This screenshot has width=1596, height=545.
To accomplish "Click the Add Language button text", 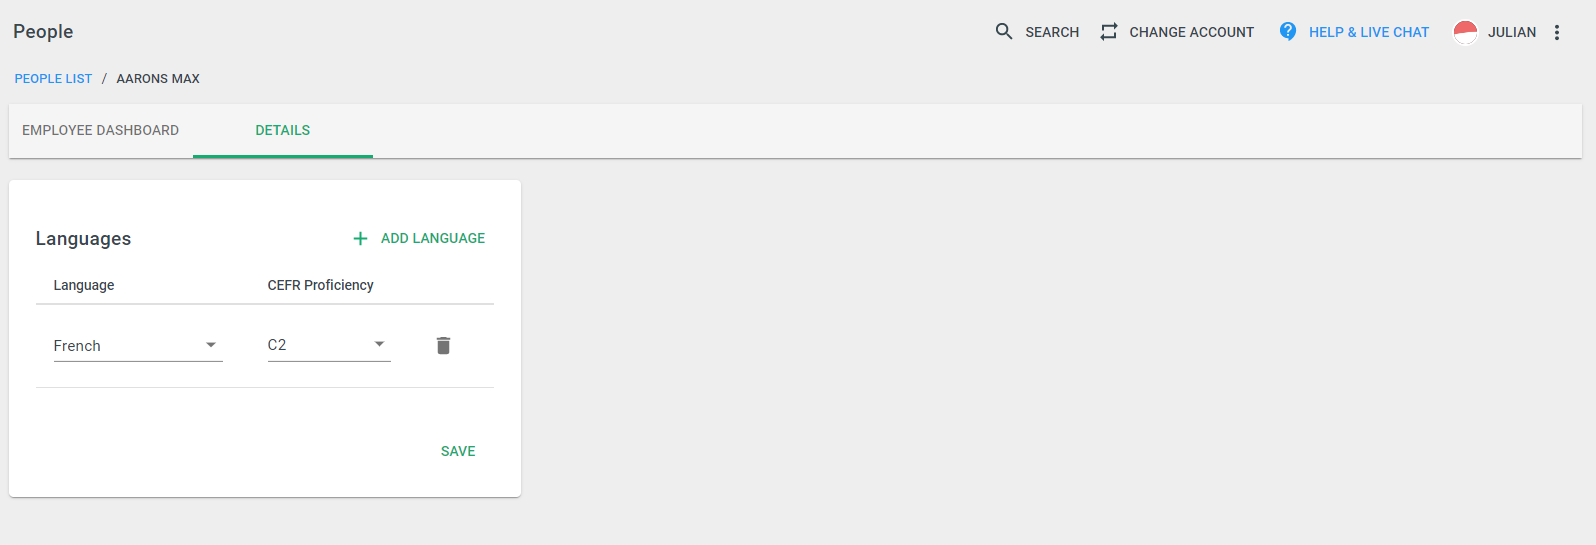I will click(x=433, y=239).
